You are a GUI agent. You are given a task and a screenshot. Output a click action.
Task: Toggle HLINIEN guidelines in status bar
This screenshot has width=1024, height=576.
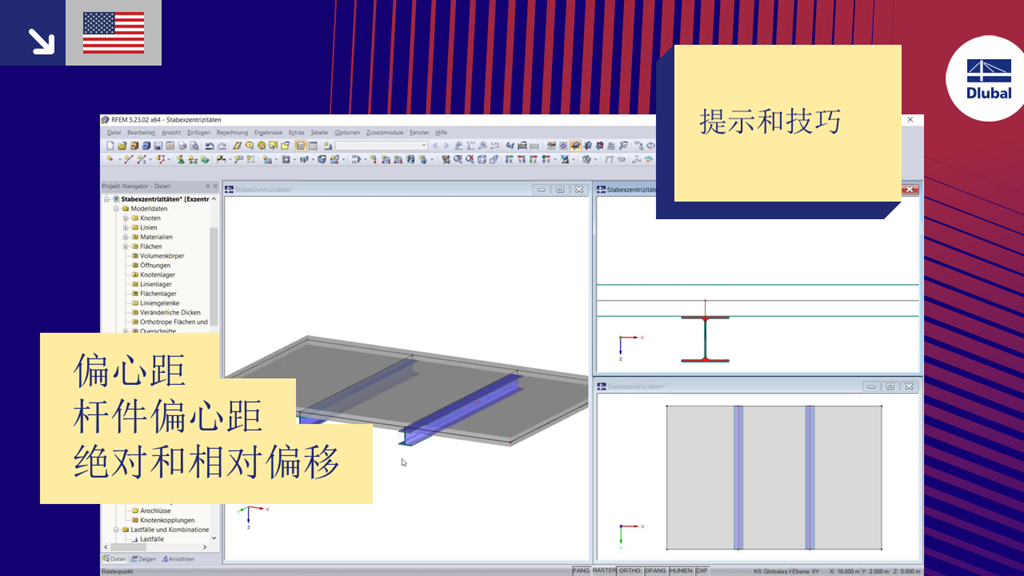click(x=681, y=571)
